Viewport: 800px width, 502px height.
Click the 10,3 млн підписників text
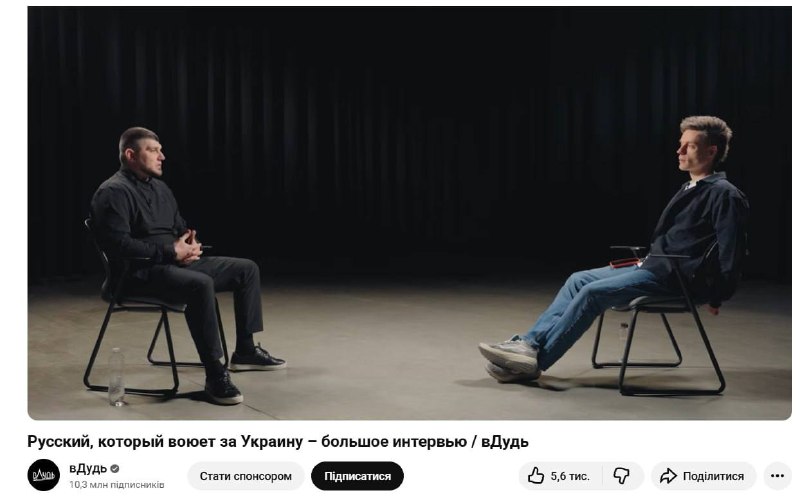coord(117,484)
